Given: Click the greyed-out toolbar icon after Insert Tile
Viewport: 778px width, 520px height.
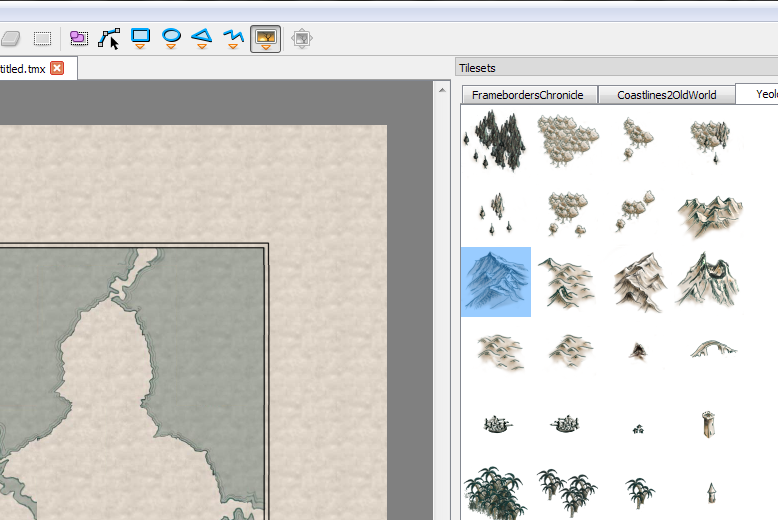Looking at the screenshot, I should tap(302, 39).
